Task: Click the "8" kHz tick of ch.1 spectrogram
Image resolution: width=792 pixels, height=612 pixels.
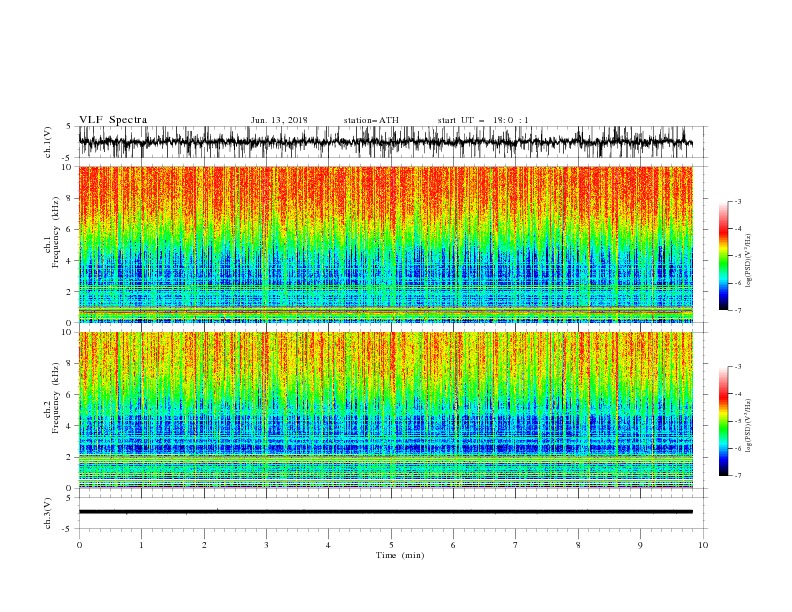Action: (x=70, y=198)
